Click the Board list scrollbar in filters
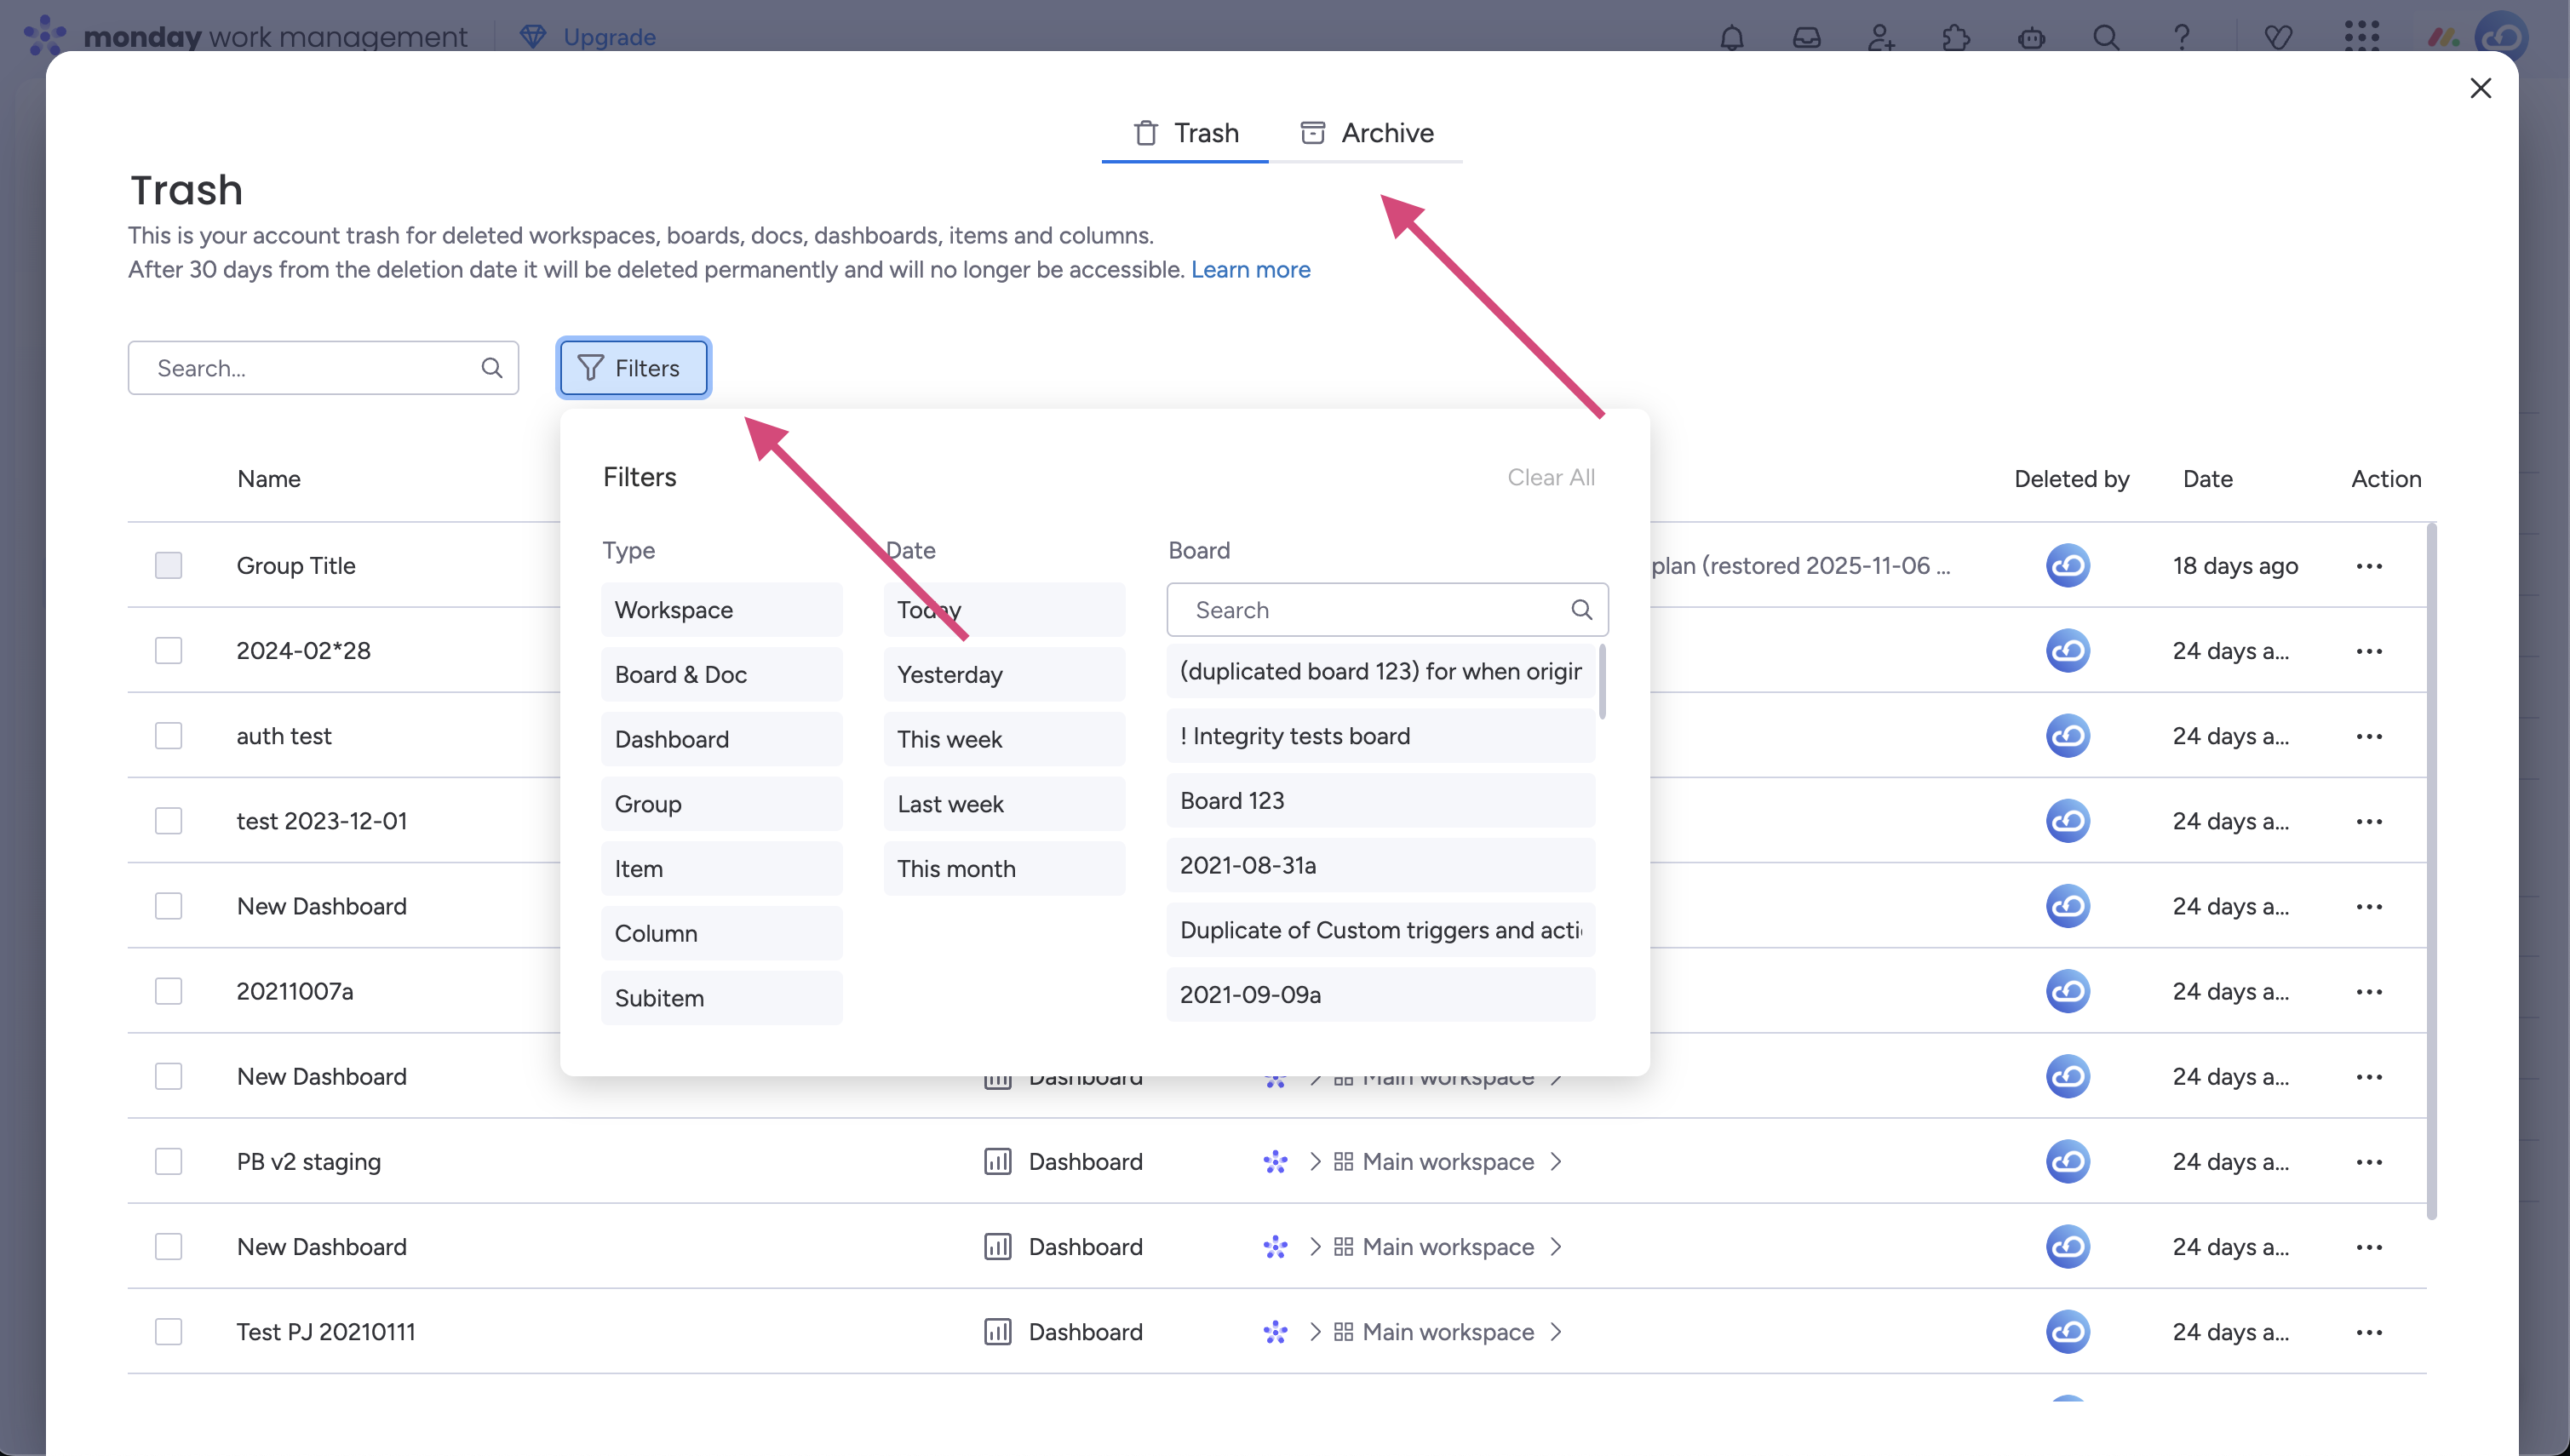2570x1456 pixels. tap(1602, 682)
